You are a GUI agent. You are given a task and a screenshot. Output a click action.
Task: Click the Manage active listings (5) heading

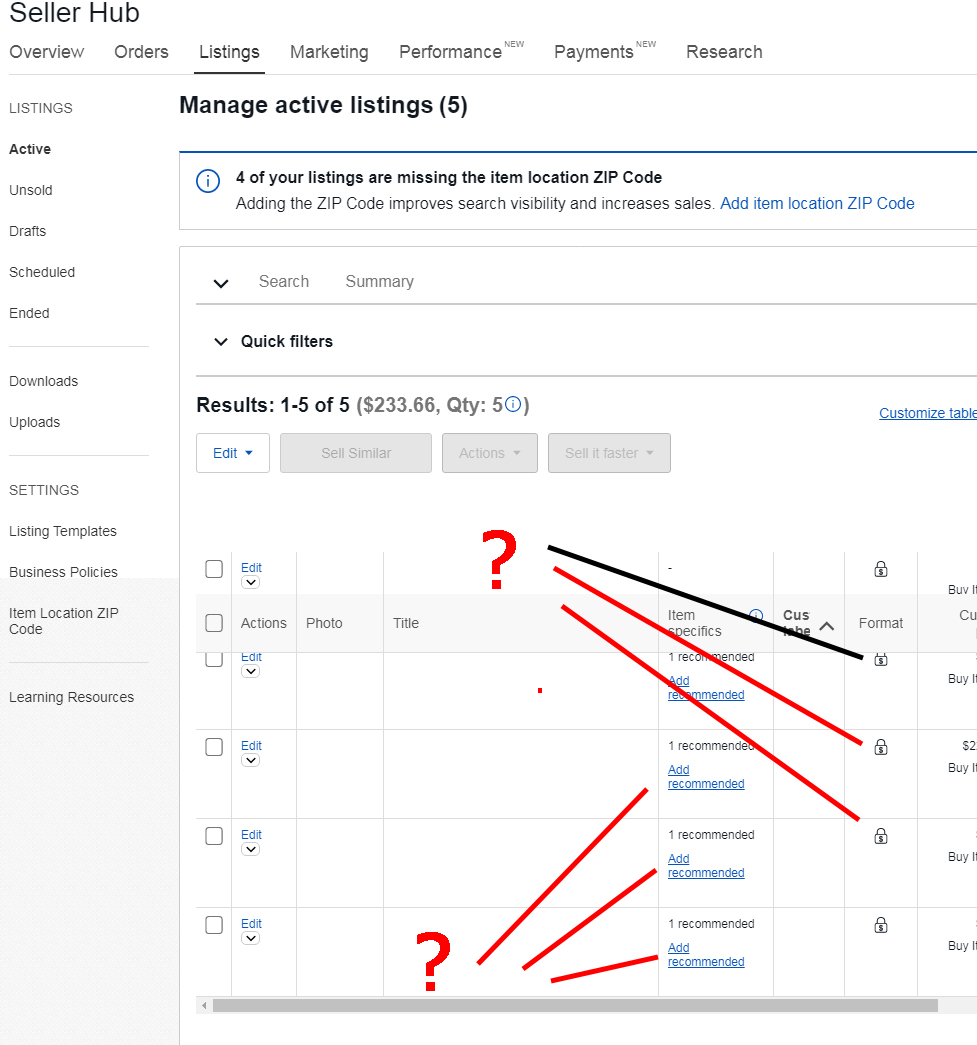[323, 105]
